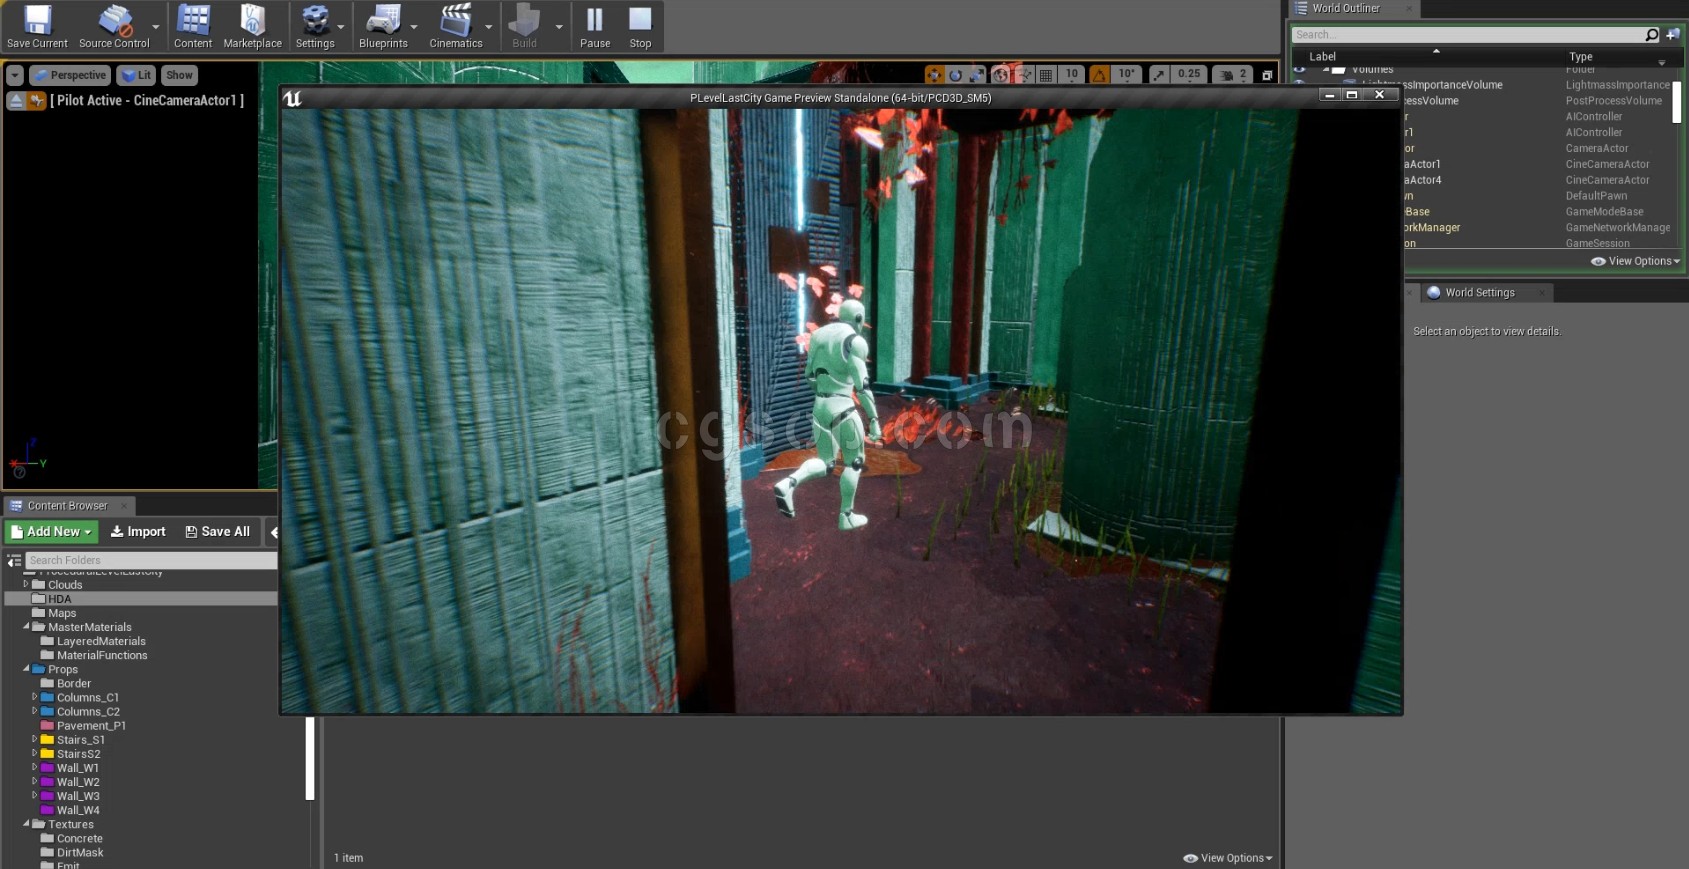1689x869 pixels.
Task: Toggle surface snapping in the viewport
Action: [1025, 75]
